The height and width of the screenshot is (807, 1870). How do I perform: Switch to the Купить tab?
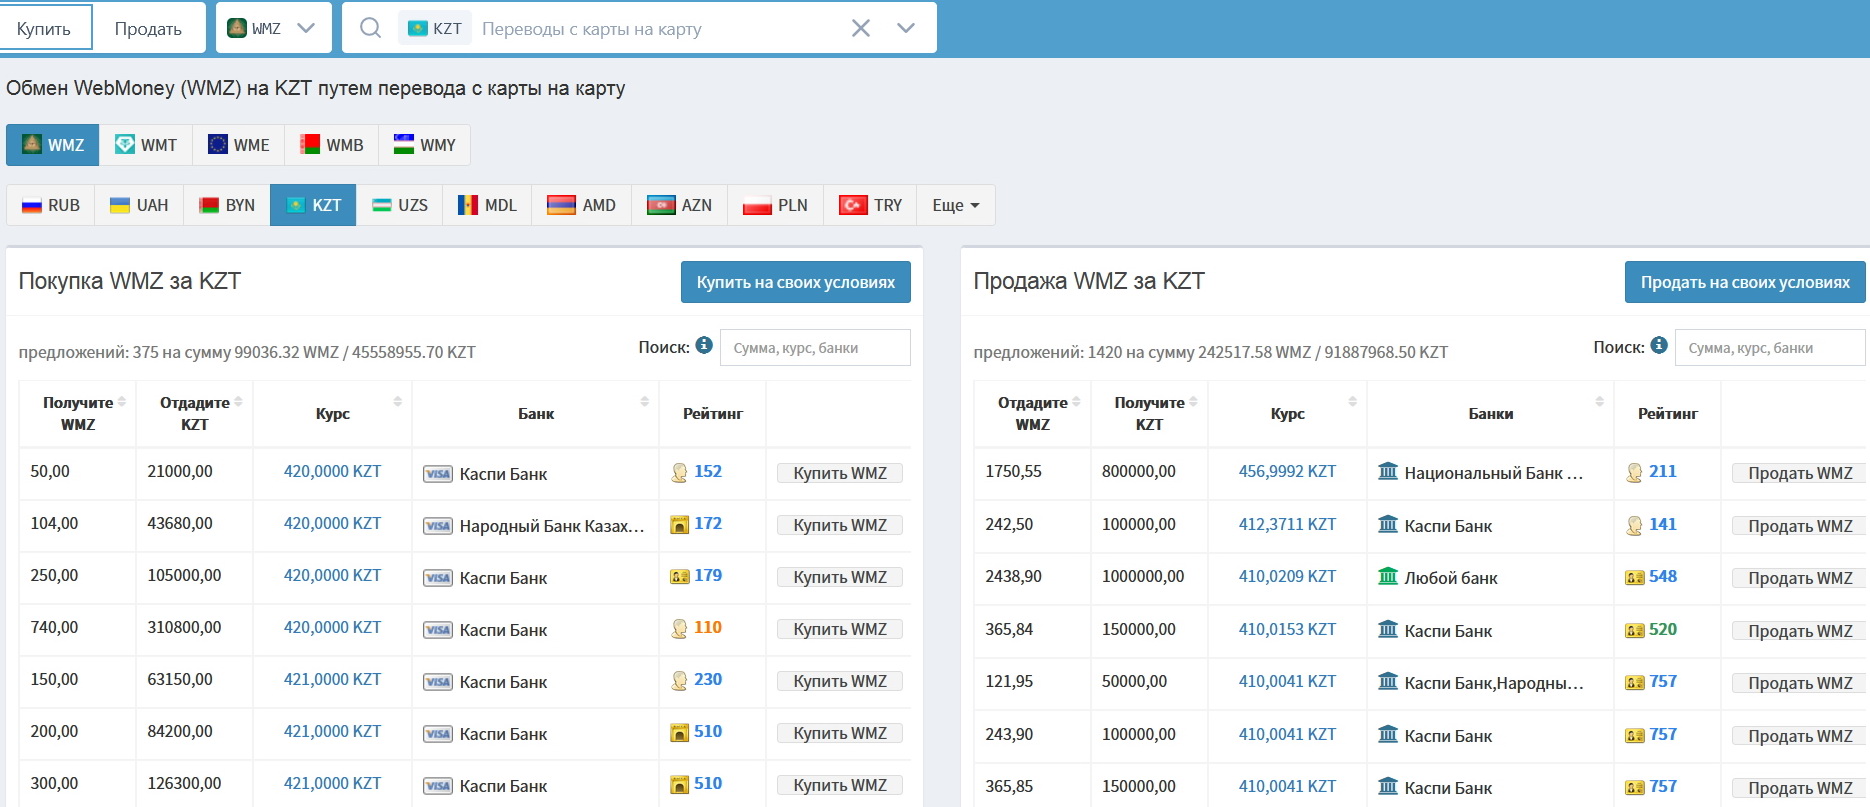click(45, 28)
